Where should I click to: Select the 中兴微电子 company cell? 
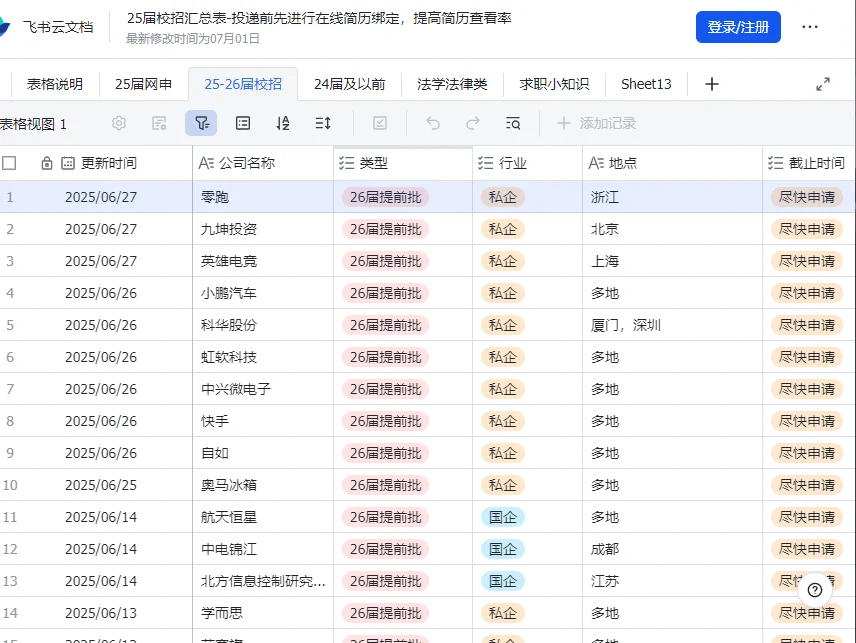pyautogui.click(x=263, y=389)
